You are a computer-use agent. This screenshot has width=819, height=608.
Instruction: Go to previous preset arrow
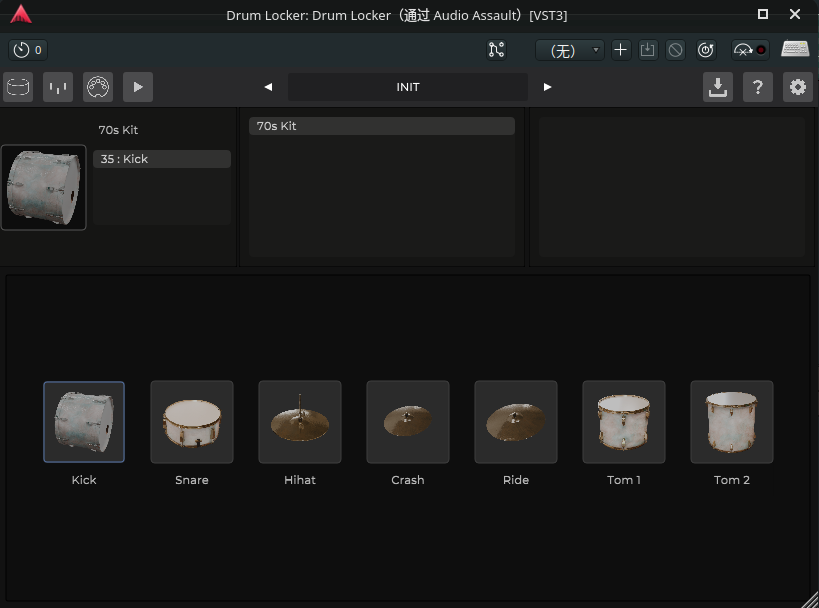268,87
